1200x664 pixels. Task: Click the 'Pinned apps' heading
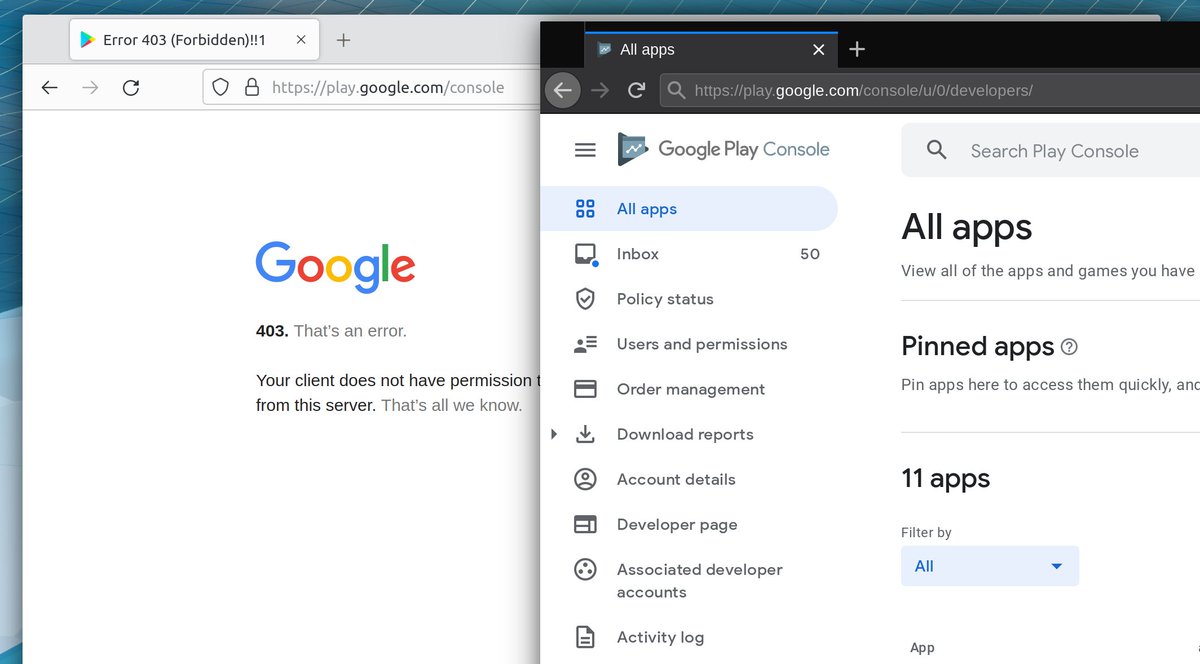[978, 346]
